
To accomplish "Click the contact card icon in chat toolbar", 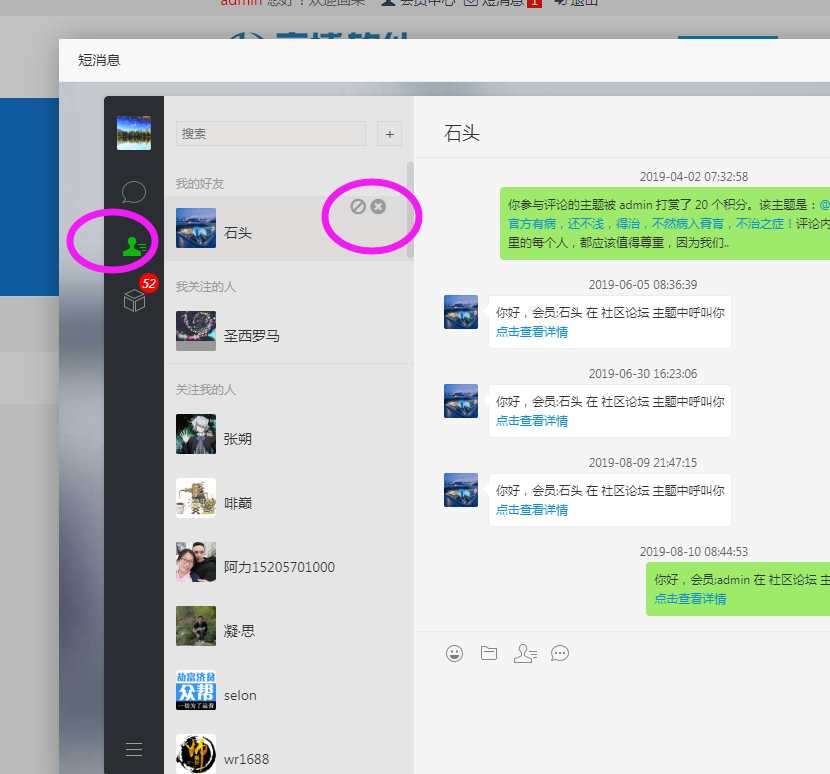I will coord(525,653).
